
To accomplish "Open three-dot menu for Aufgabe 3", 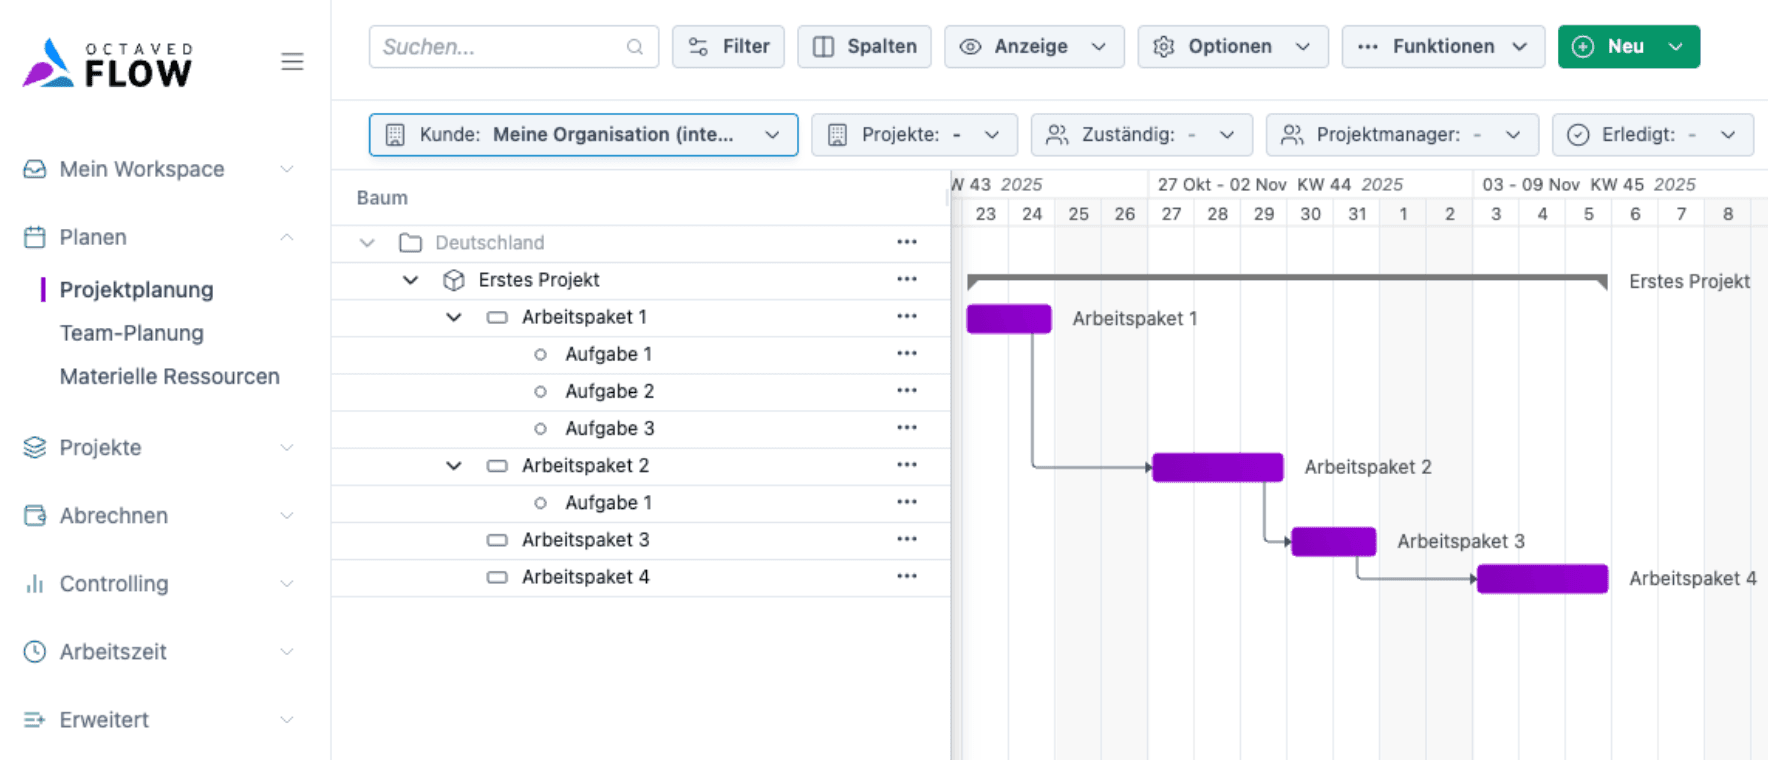I will point(907,427).
